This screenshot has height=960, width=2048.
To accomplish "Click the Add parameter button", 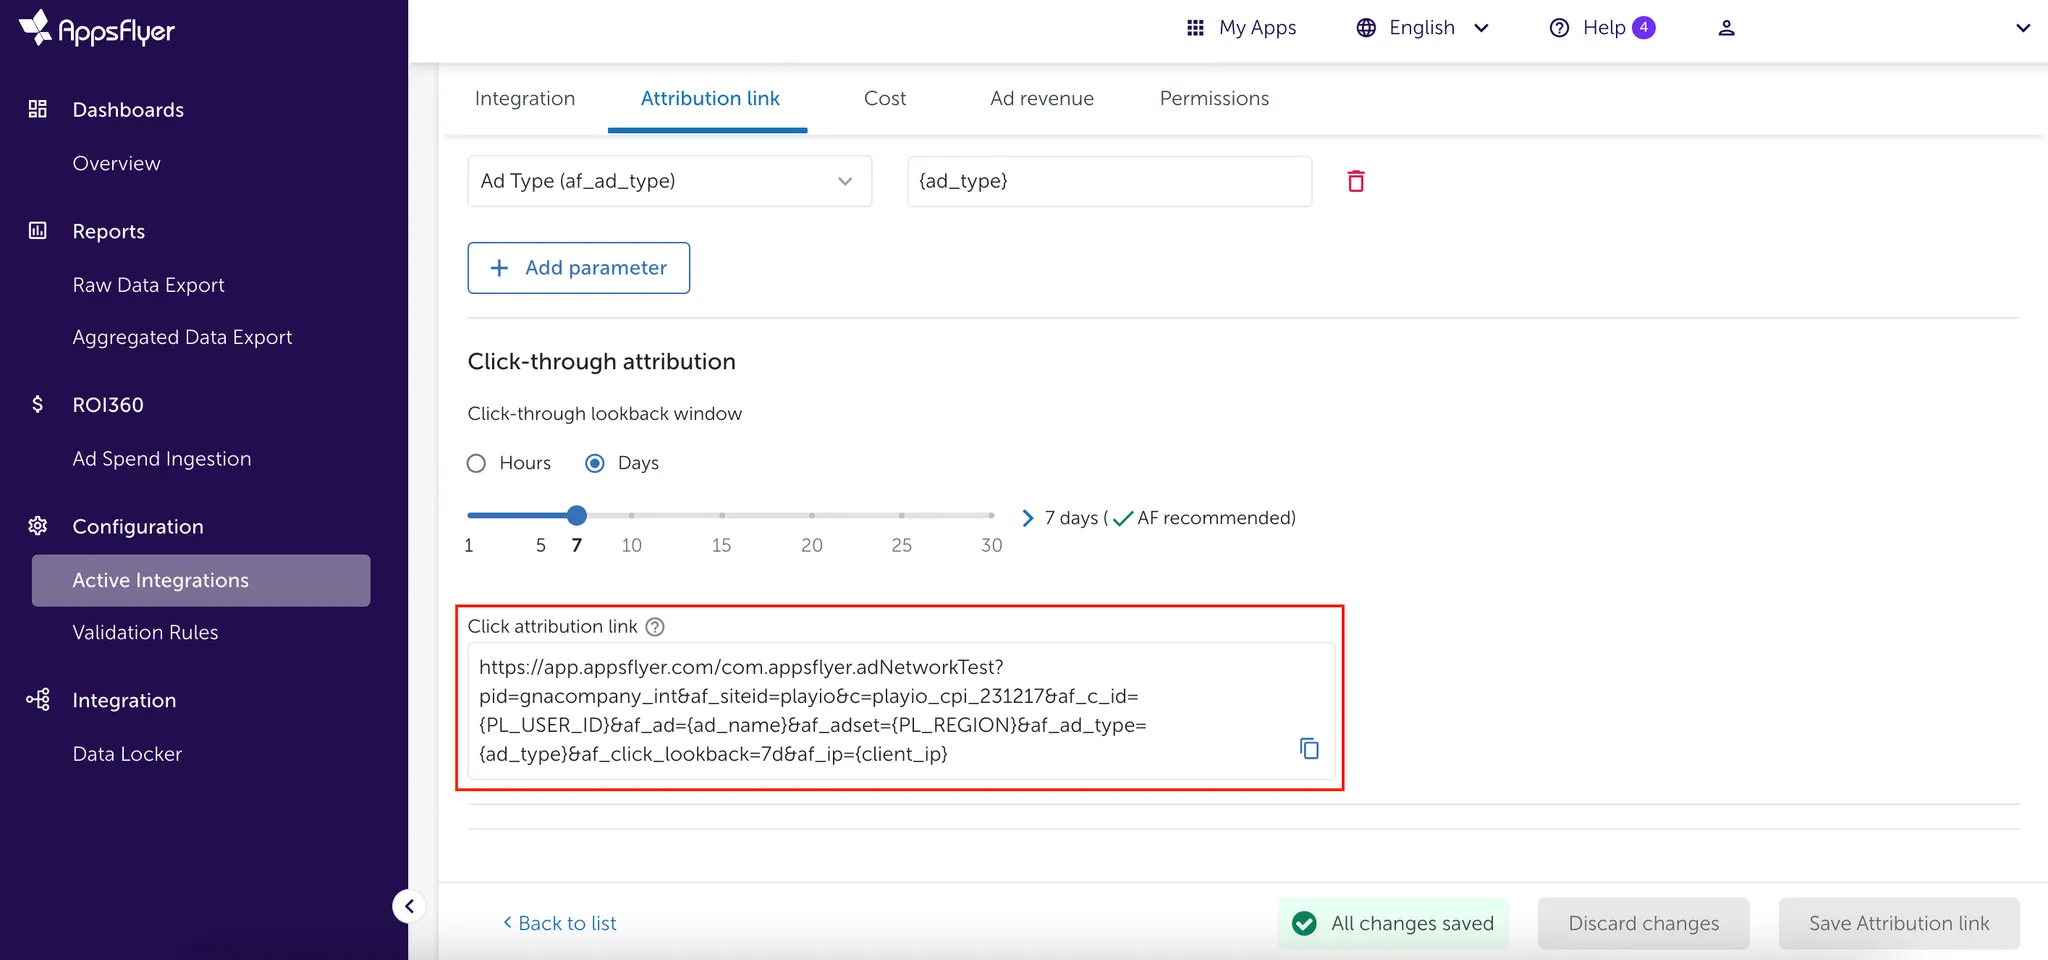I will point(579,268).
